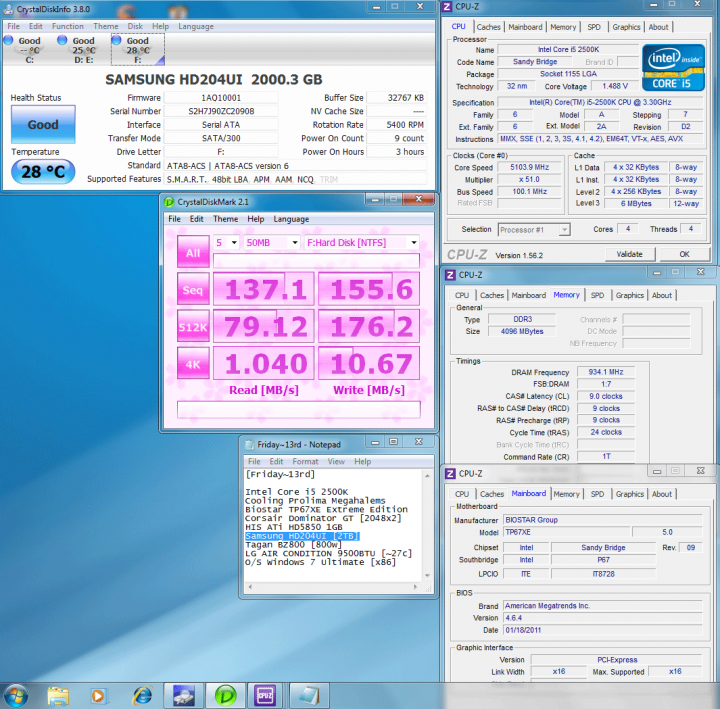Run the 512K benchmark test
This screenshot has height=709, width=720.
[193, 326]
